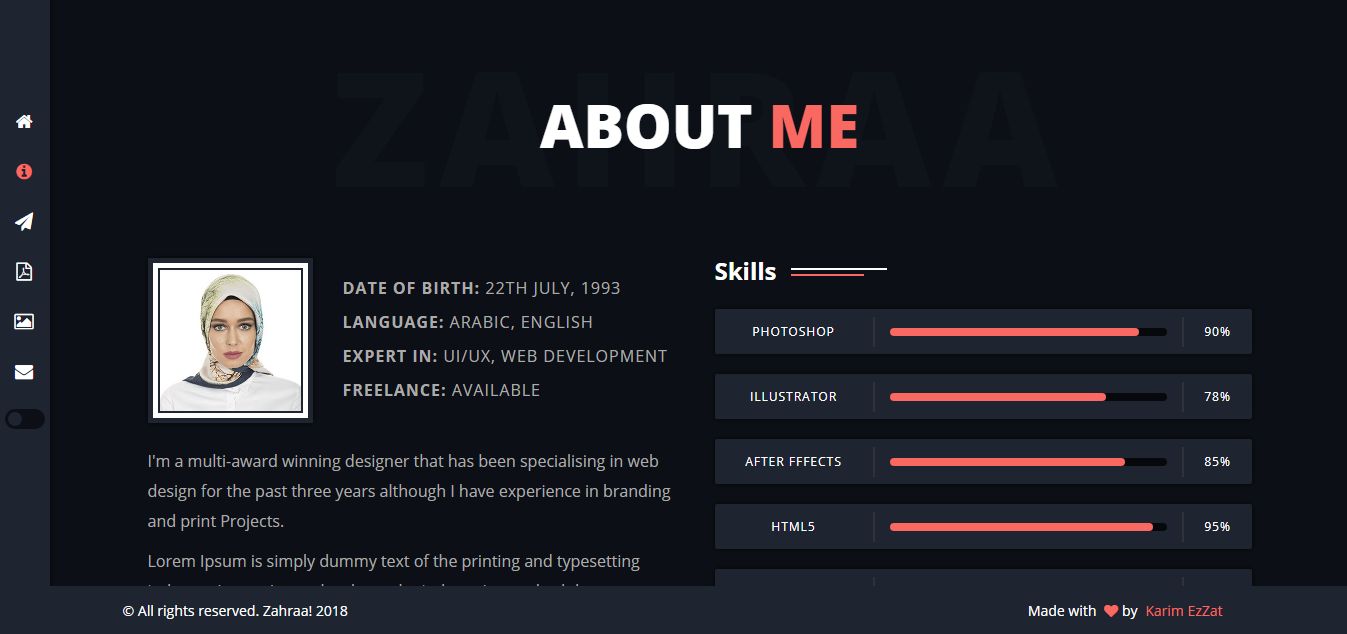Open the envelope contact icon
The image size is (1347, 634).
[24, 372]
